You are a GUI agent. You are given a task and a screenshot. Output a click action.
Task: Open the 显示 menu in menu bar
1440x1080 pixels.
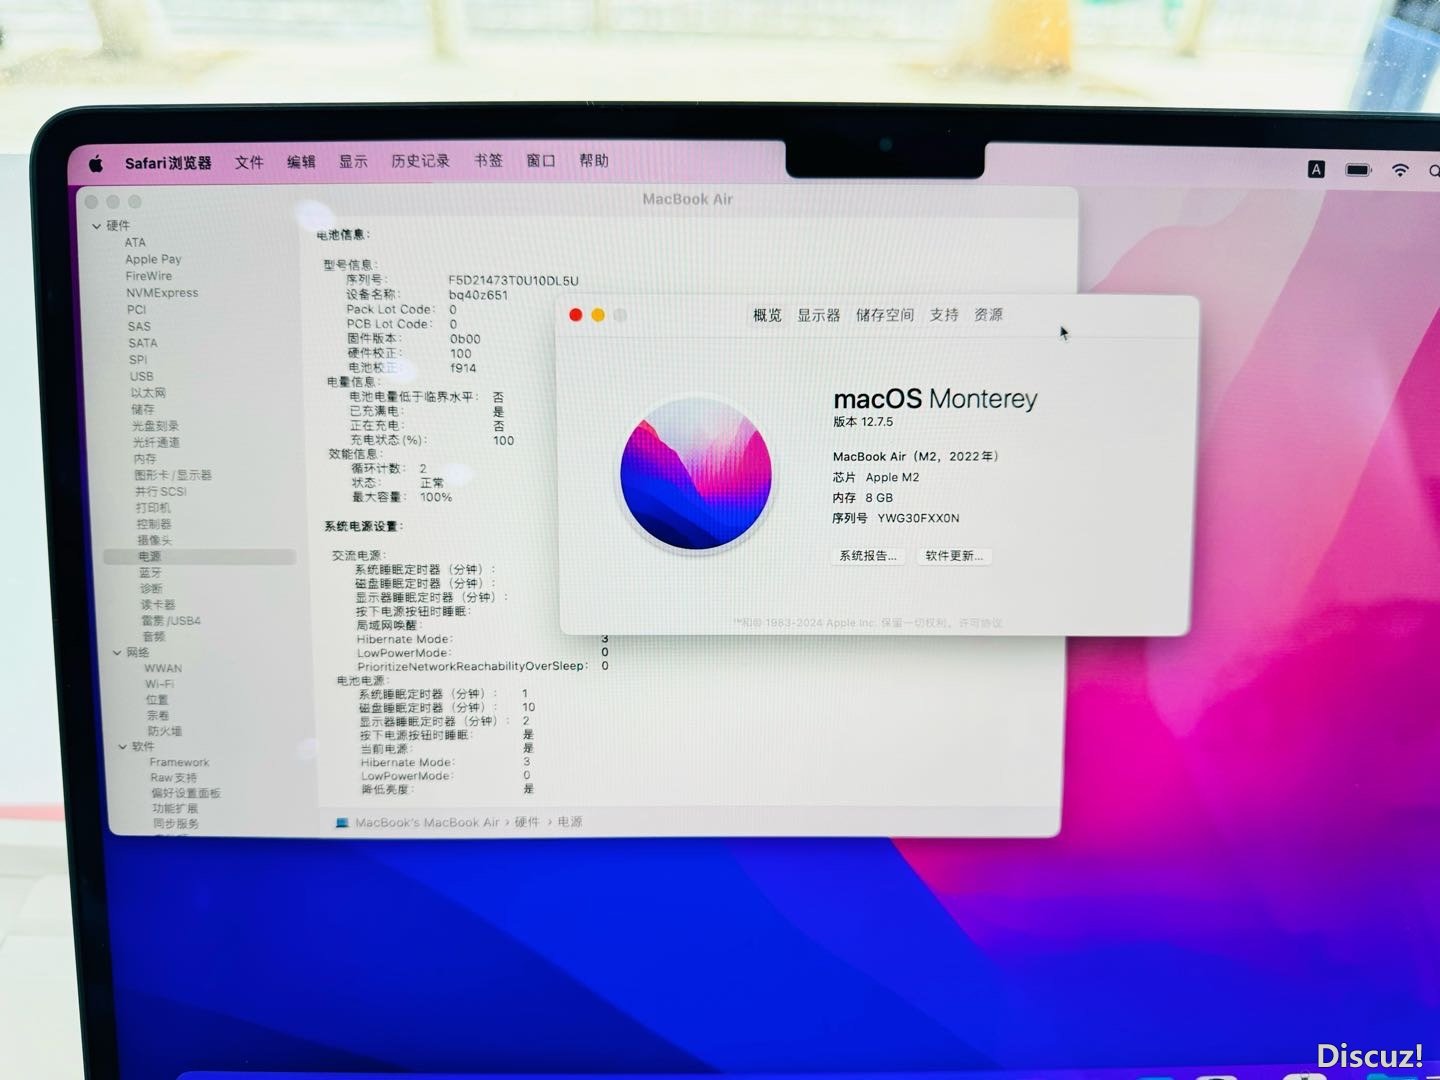(x=353, y=161)
